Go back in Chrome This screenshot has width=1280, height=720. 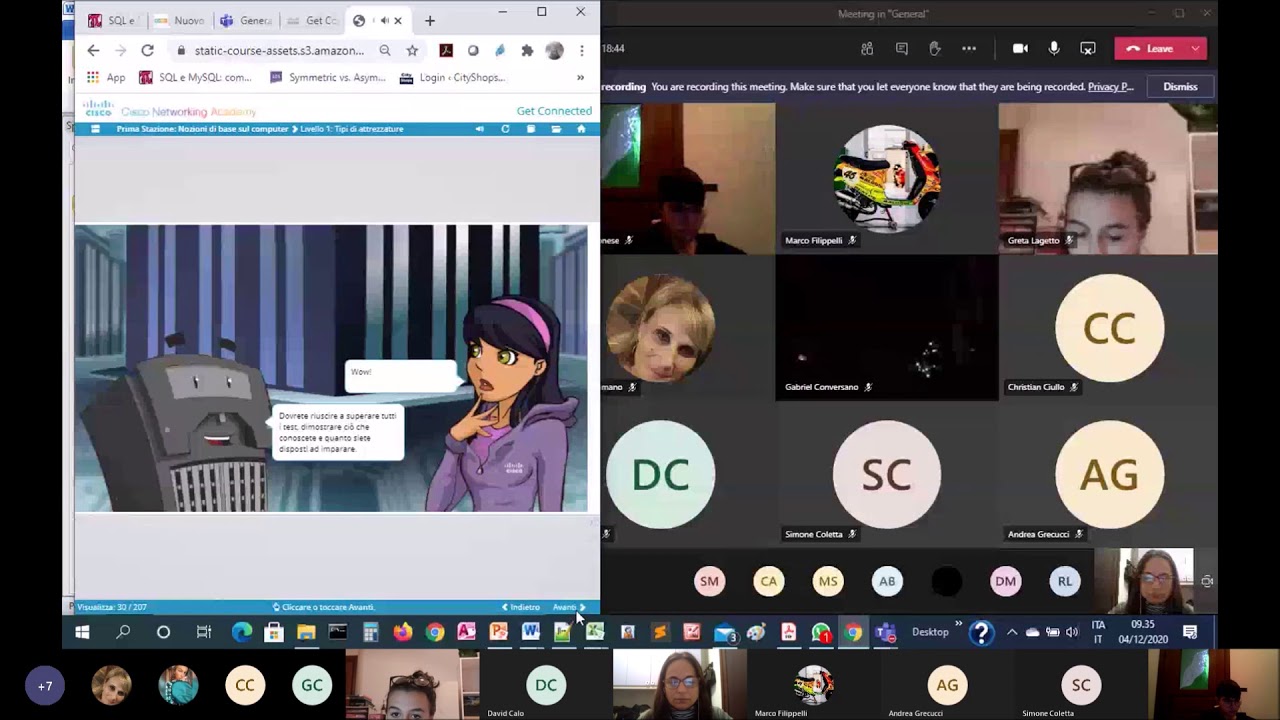[93, 50]
